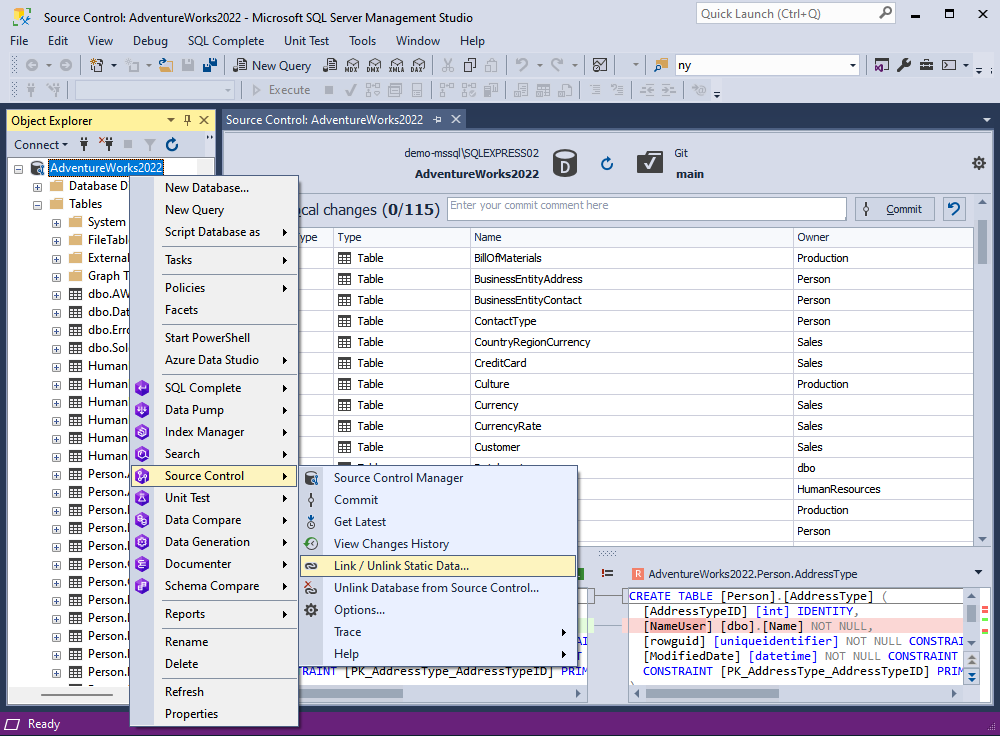Click the toolbox briefcase toolbar icon
Viewport: 1000px width, 736px height.
pos(926,65)
